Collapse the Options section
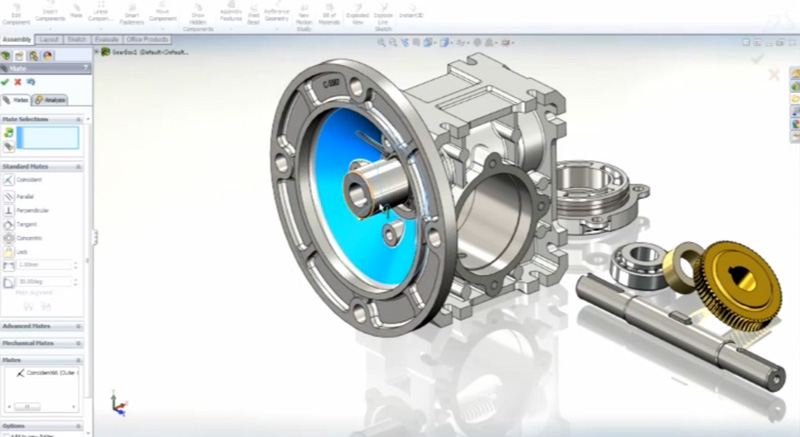 tap(79, 426)
